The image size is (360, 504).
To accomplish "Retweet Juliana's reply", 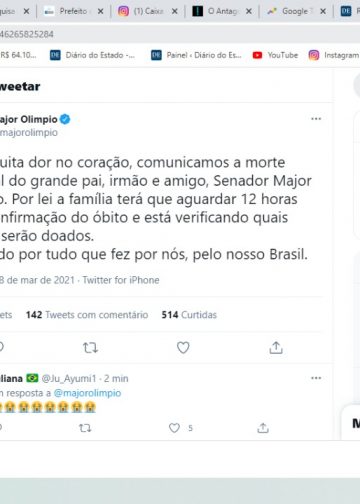I will coord(85,428).
